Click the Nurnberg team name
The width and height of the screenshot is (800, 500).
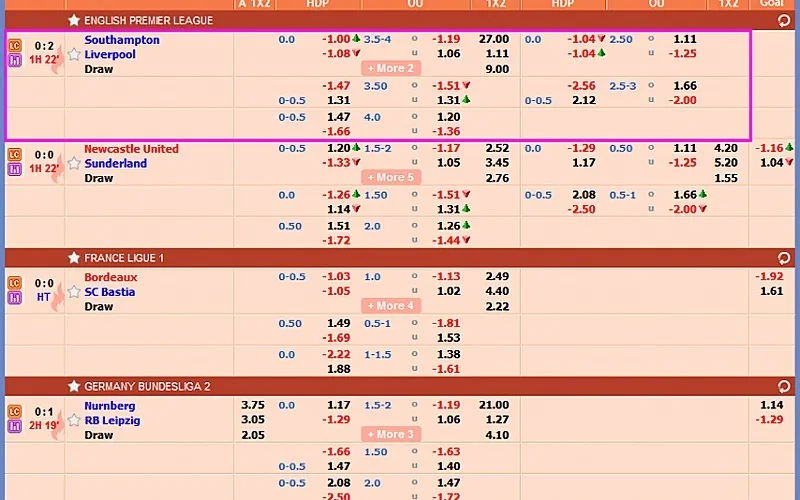(x=110, y=406)
